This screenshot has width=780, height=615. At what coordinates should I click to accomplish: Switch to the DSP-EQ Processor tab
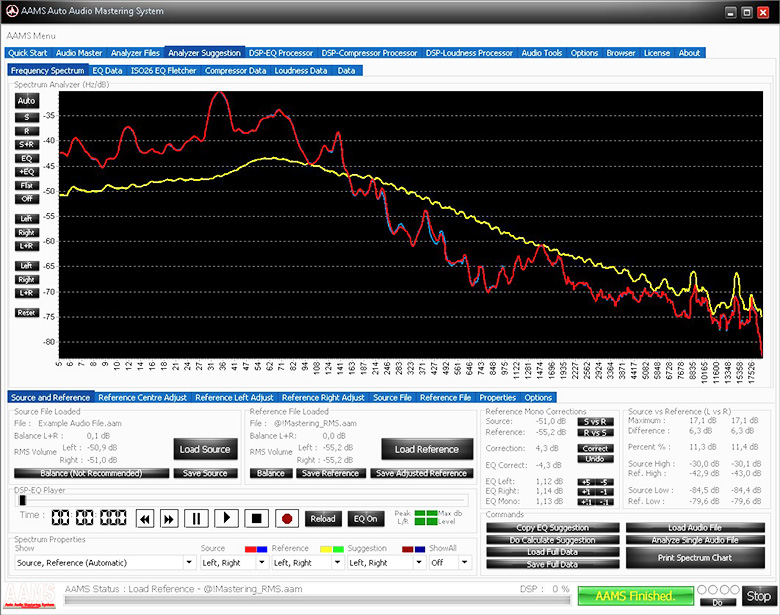click(x=281, y=53)
